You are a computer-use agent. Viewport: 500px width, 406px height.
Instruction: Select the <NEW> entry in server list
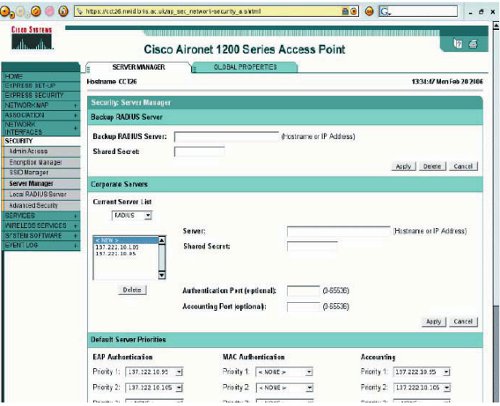126,240
